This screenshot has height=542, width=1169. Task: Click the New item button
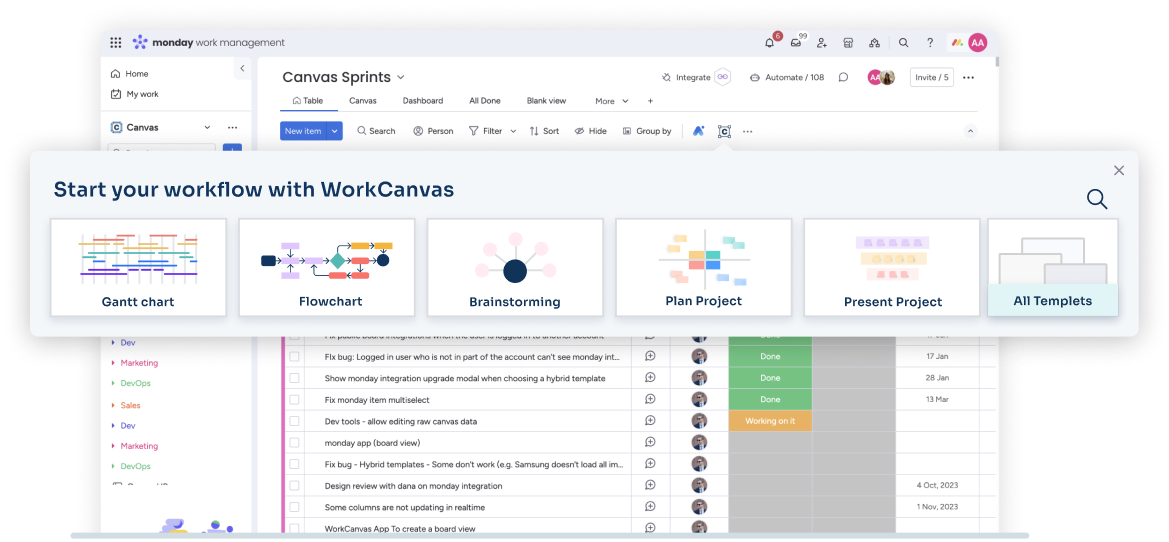pyautogui.click(x=303, y=131)
